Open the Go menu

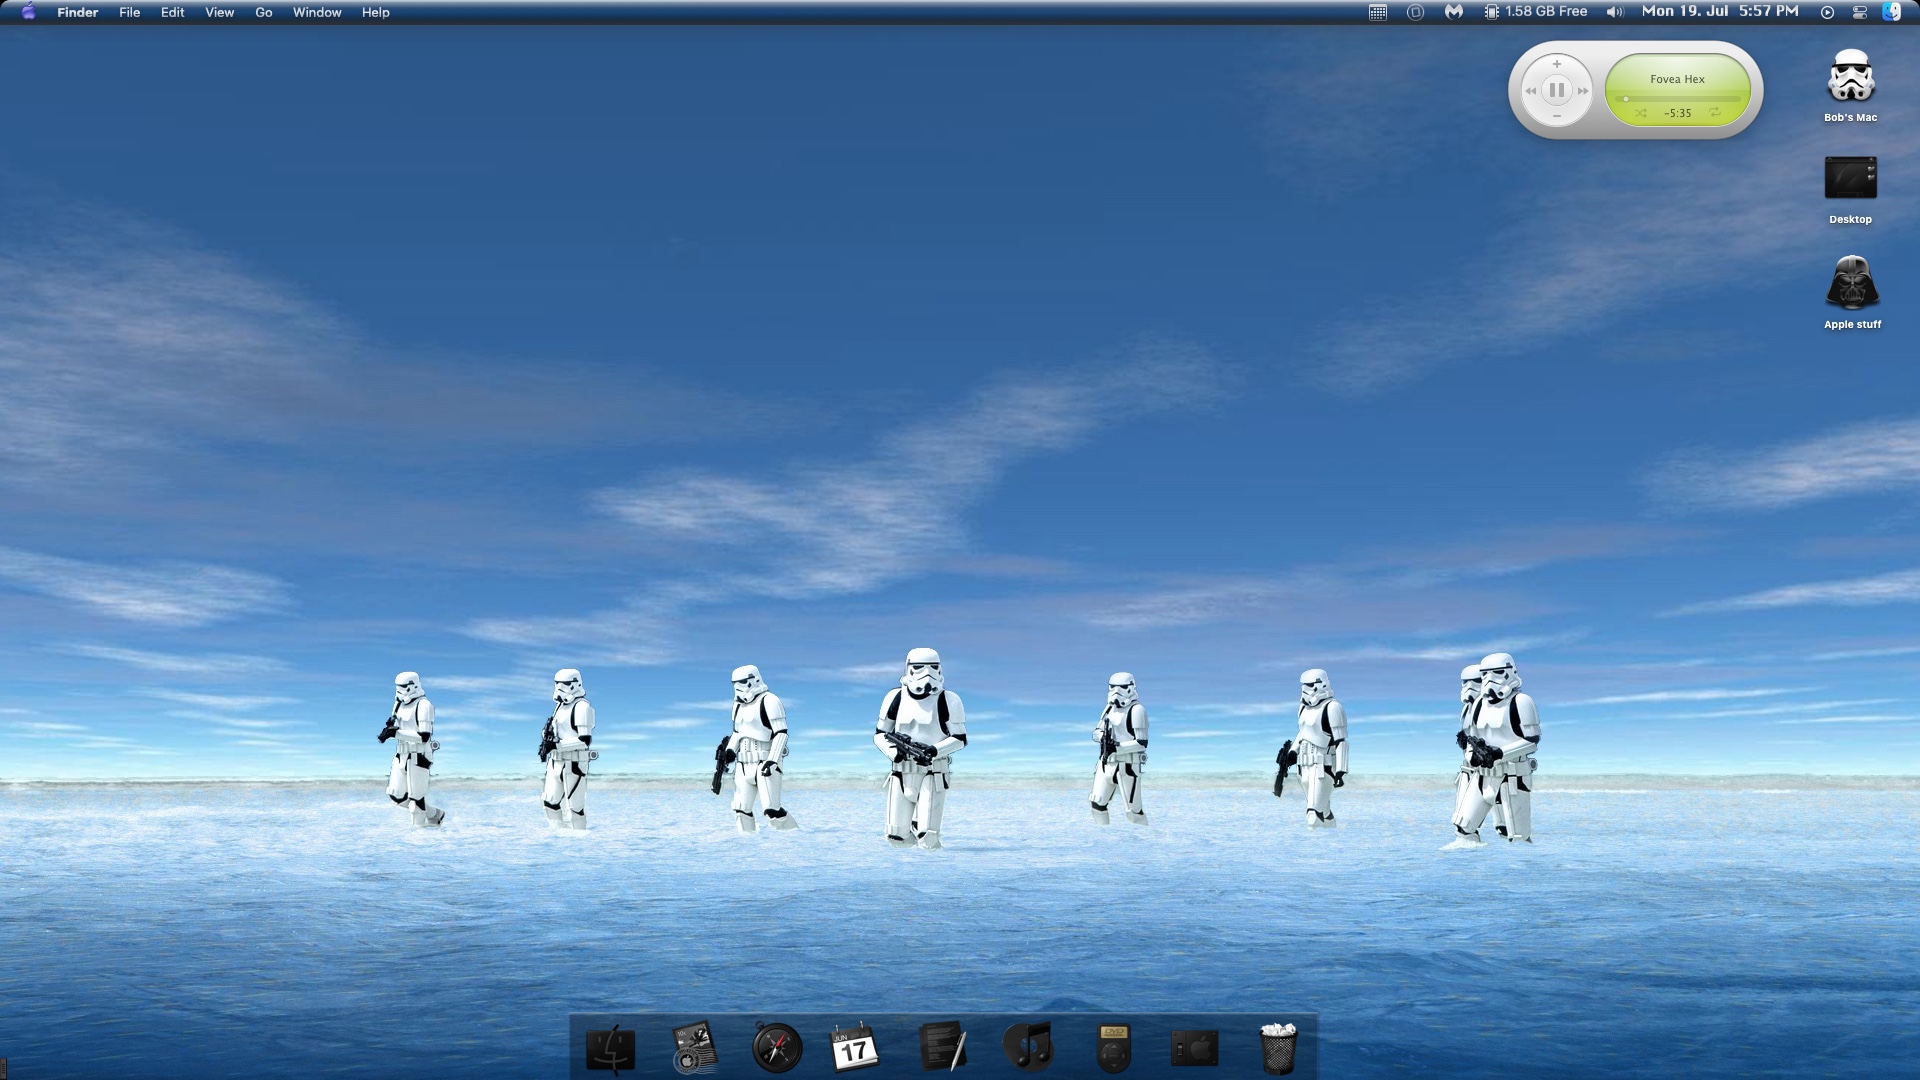coord(263,12)
